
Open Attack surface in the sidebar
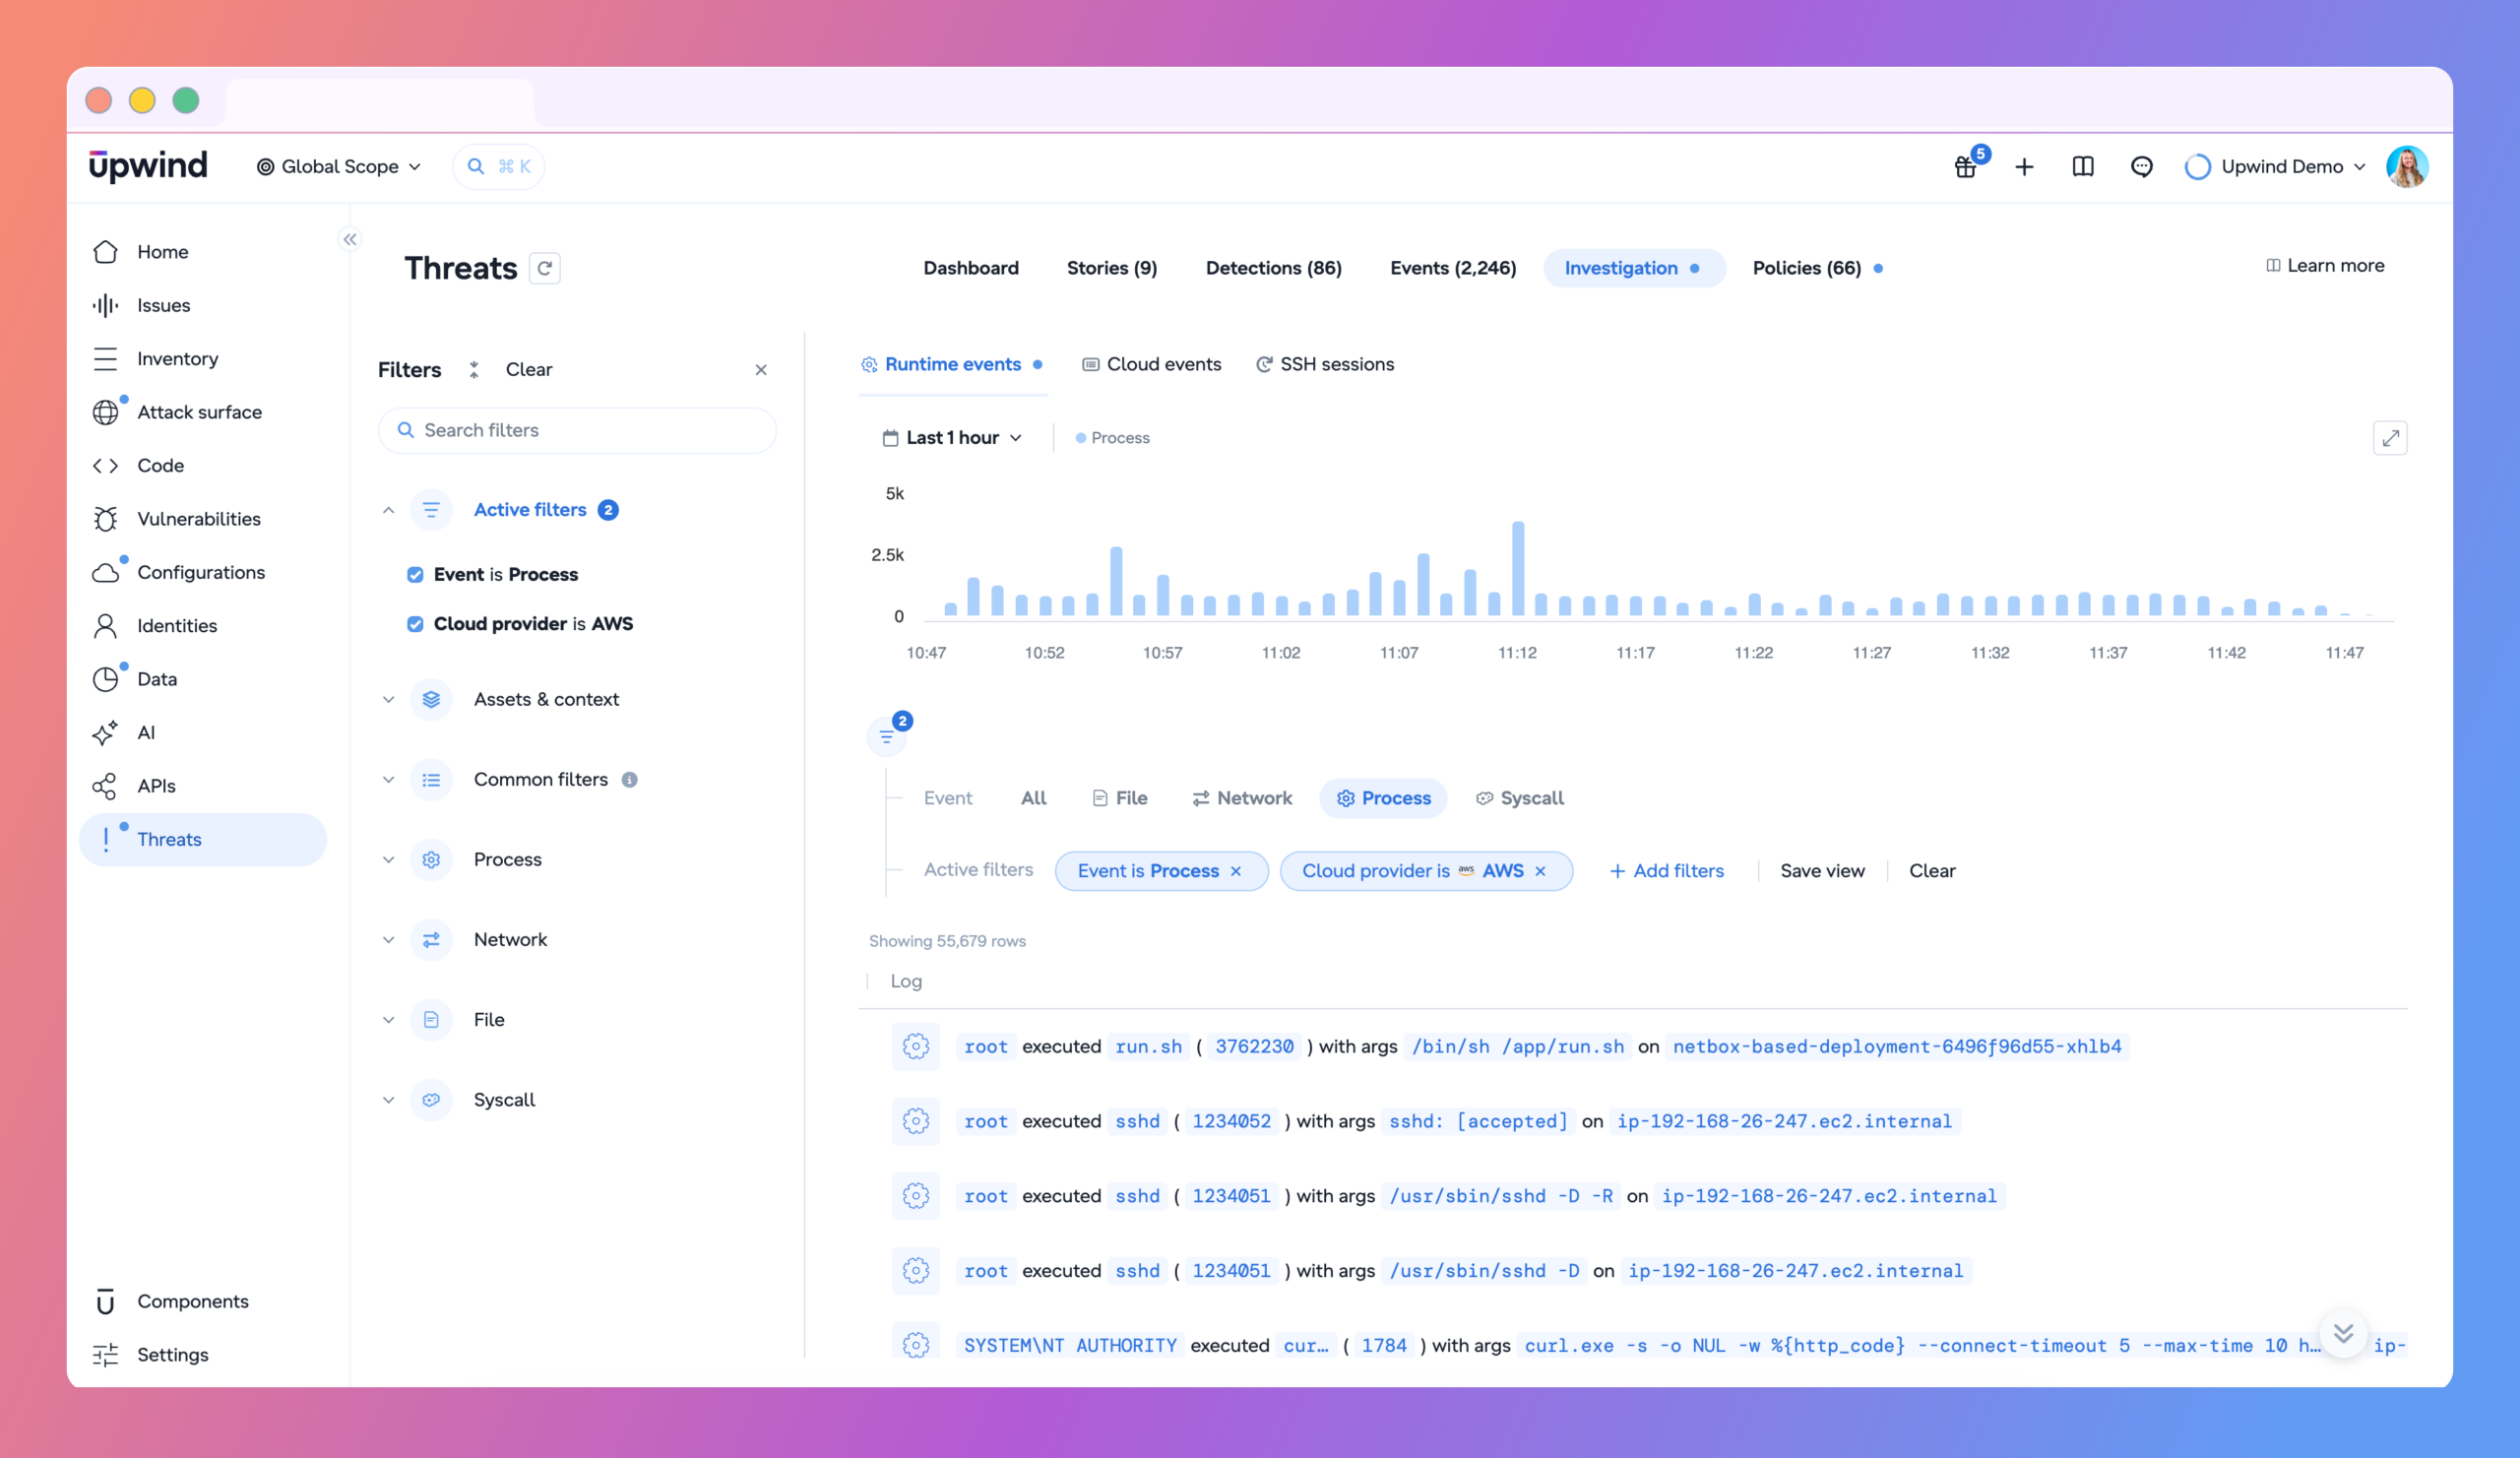(x=202, y=412)
